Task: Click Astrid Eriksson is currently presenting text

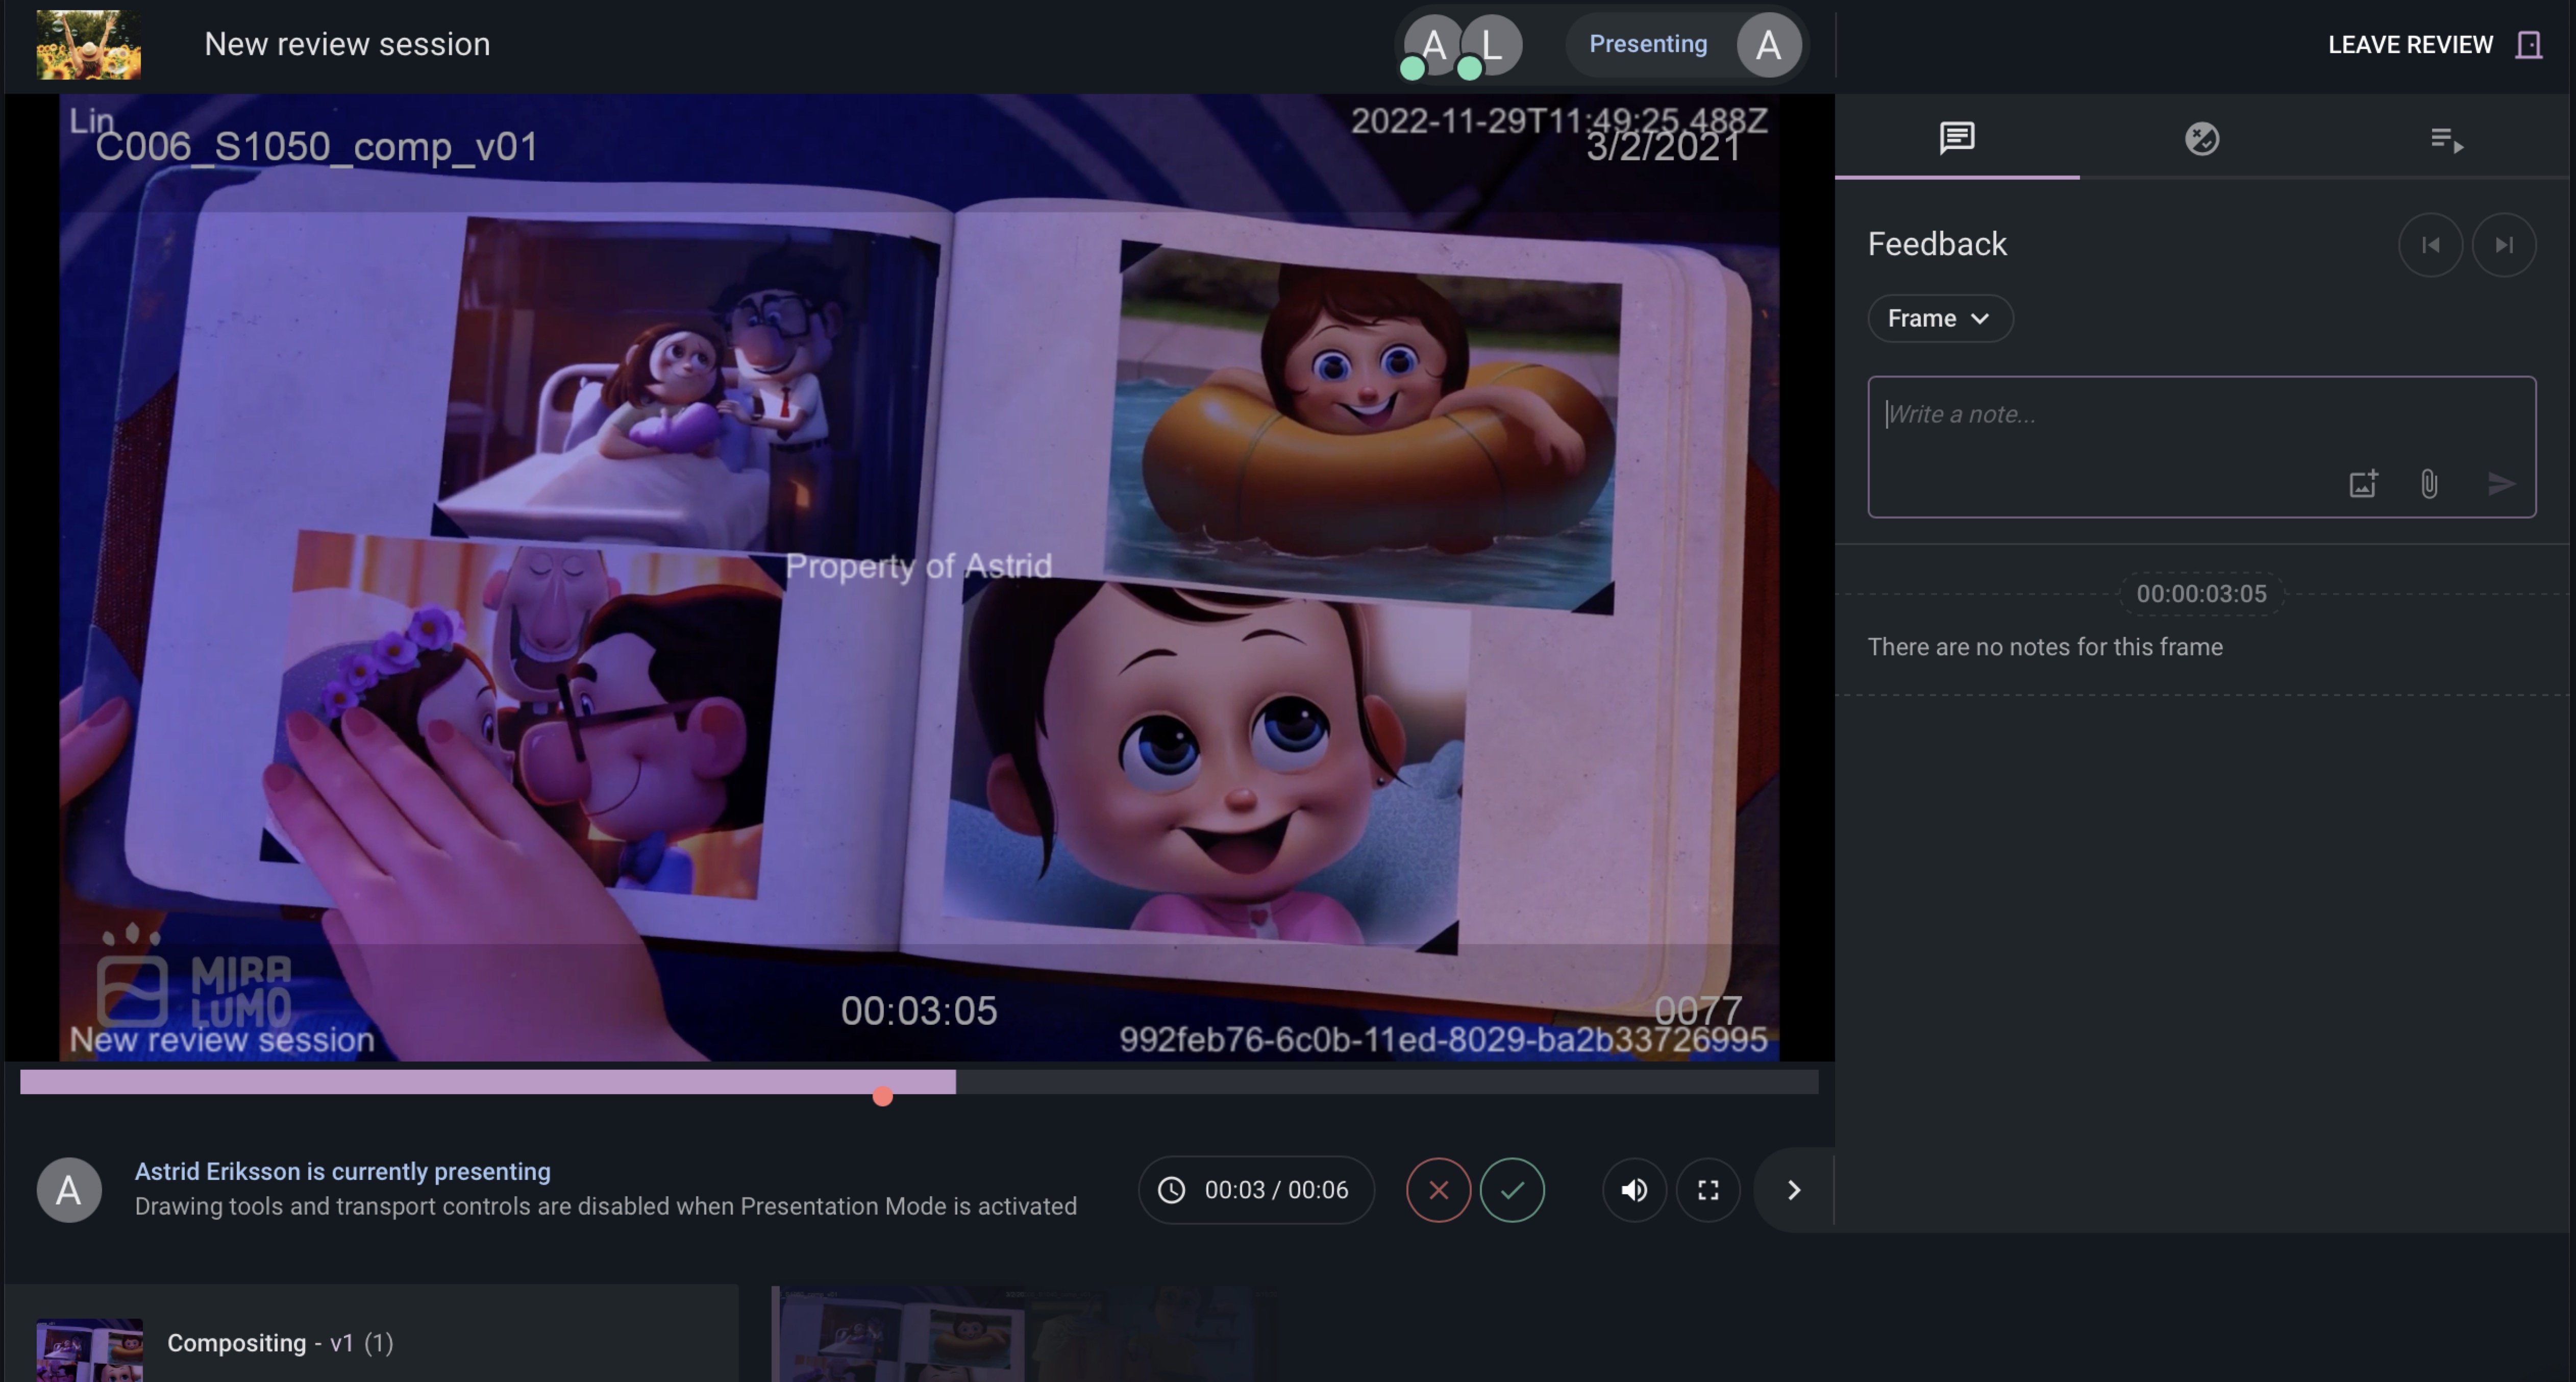Action: click(342, 1171)
